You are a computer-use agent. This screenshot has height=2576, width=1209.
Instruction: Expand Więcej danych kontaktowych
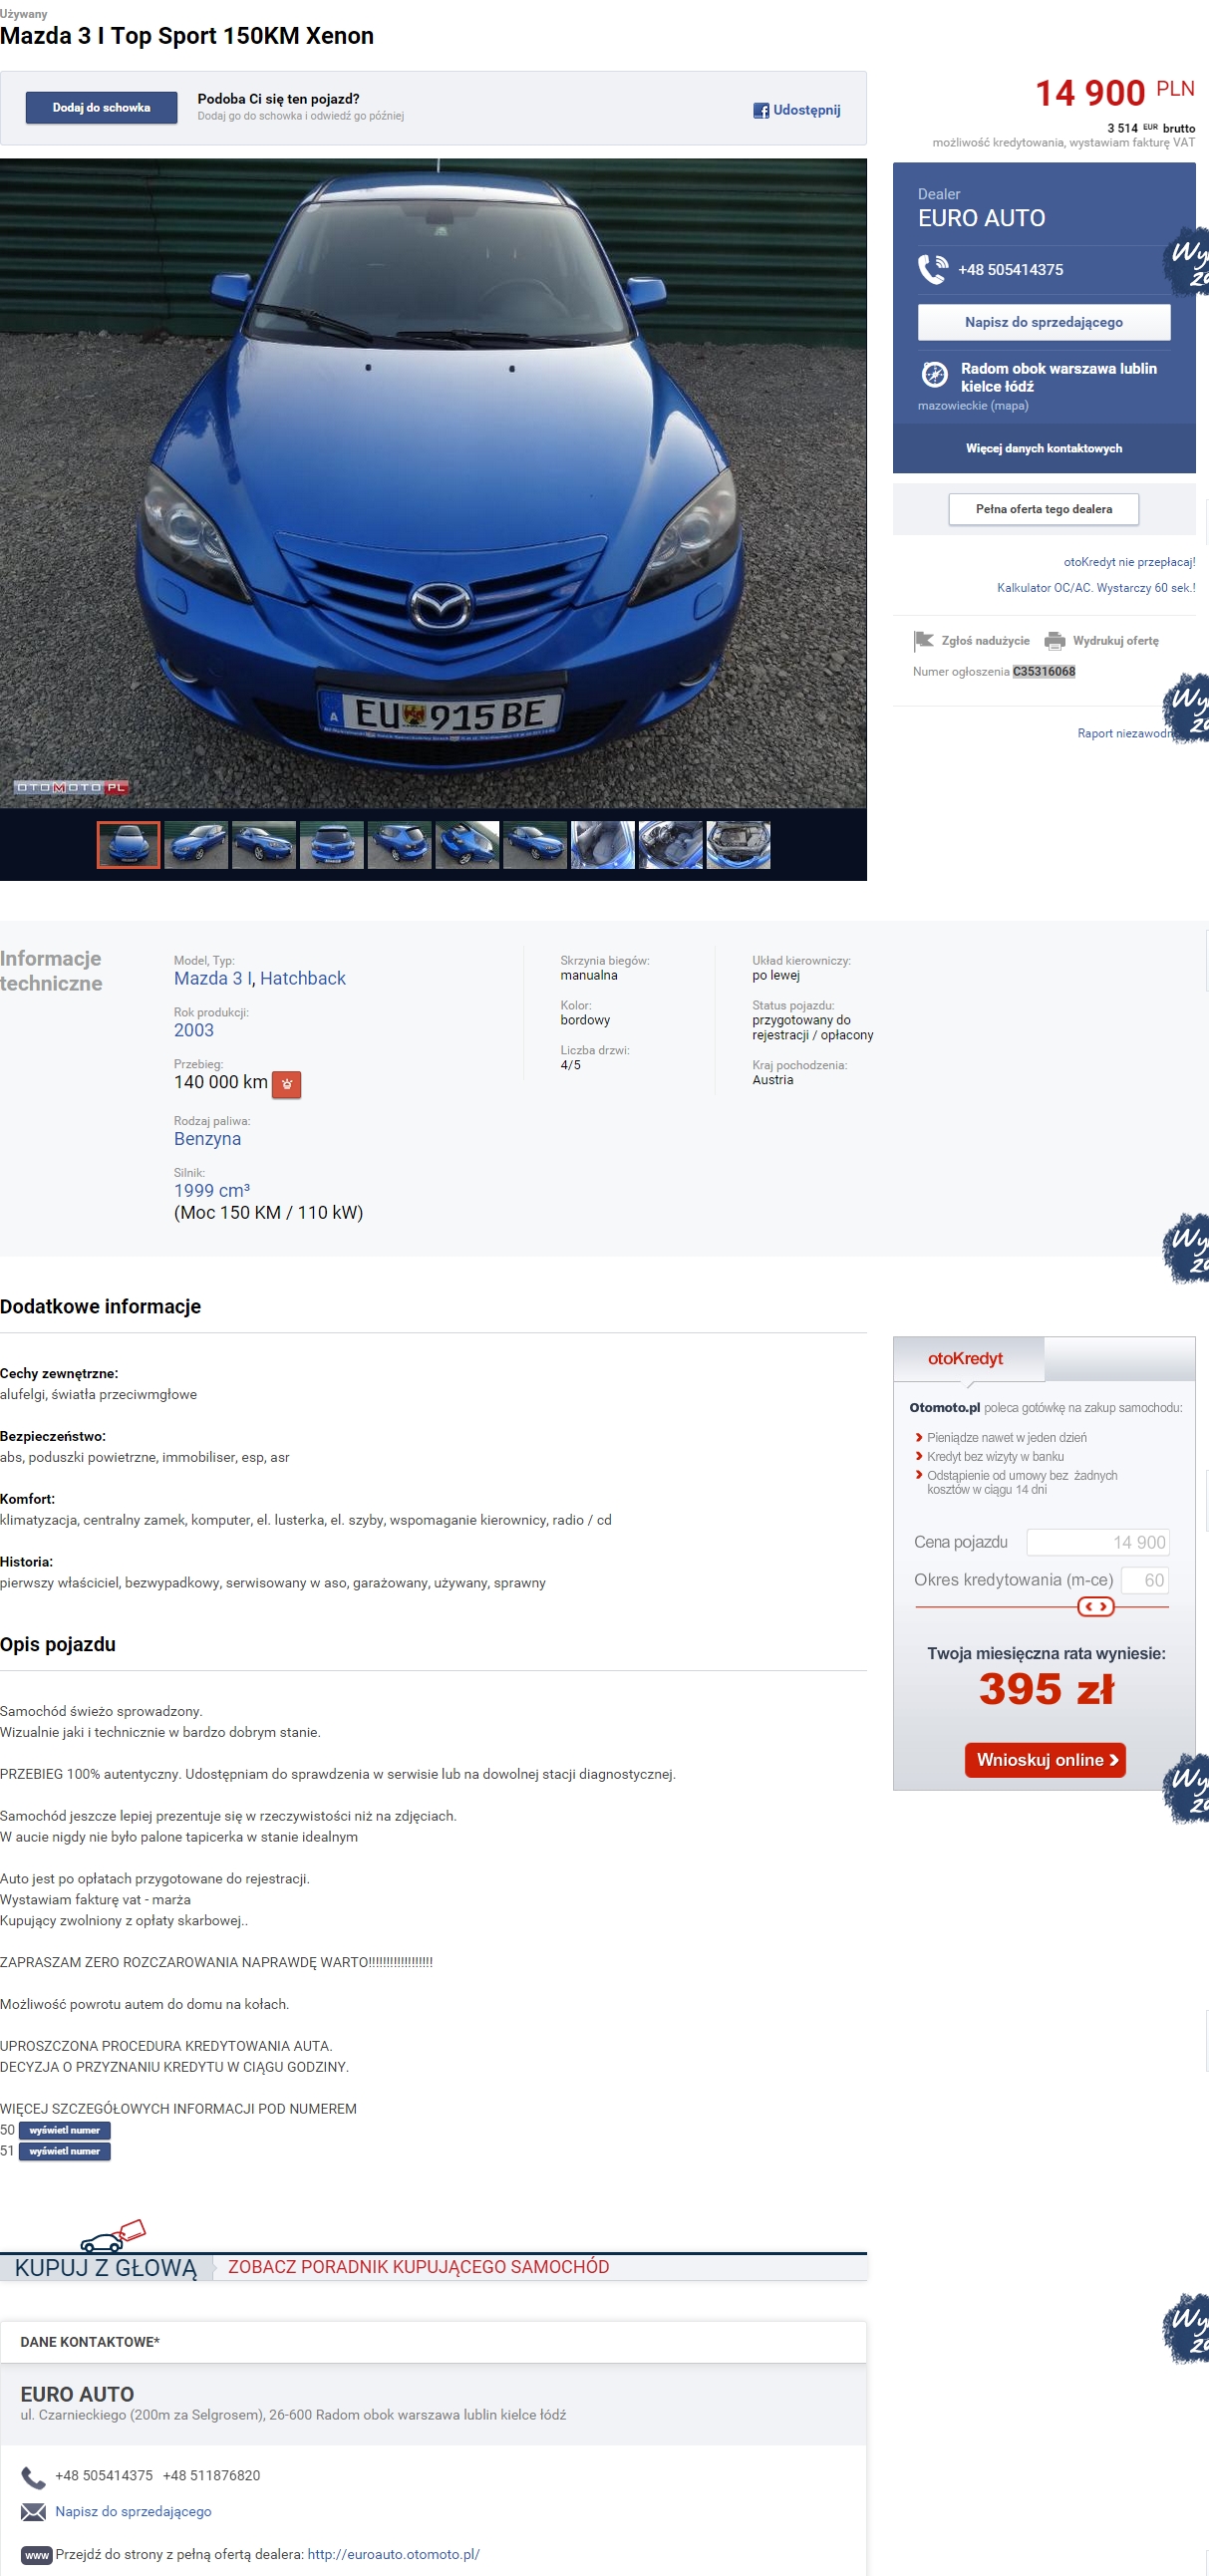[1043, 448]
